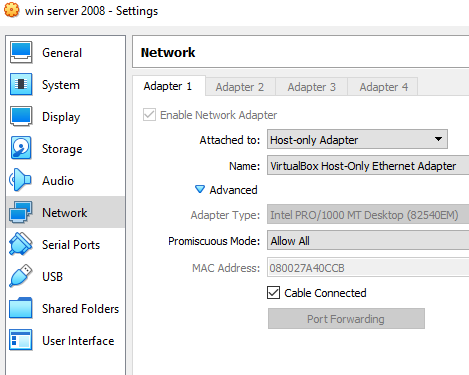Select the User Interface label
The width and height of the screenshot is (469, 375).
(x=78, y=341)
